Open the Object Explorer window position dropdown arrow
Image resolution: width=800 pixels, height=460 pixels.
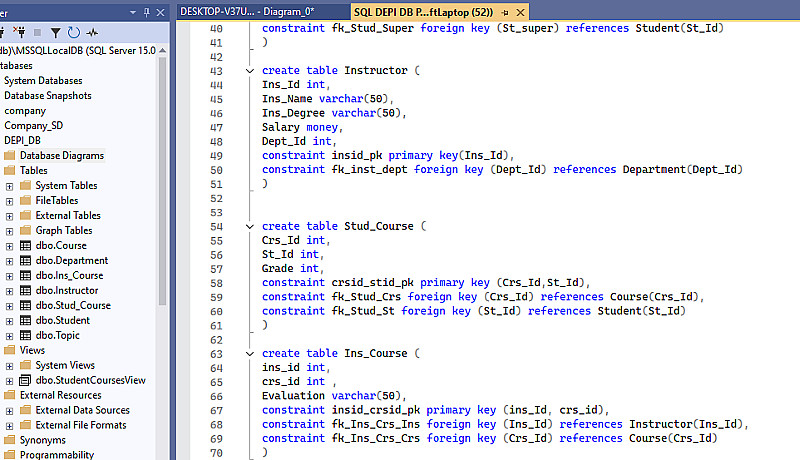pyautogui.click(x=133, y=12)
